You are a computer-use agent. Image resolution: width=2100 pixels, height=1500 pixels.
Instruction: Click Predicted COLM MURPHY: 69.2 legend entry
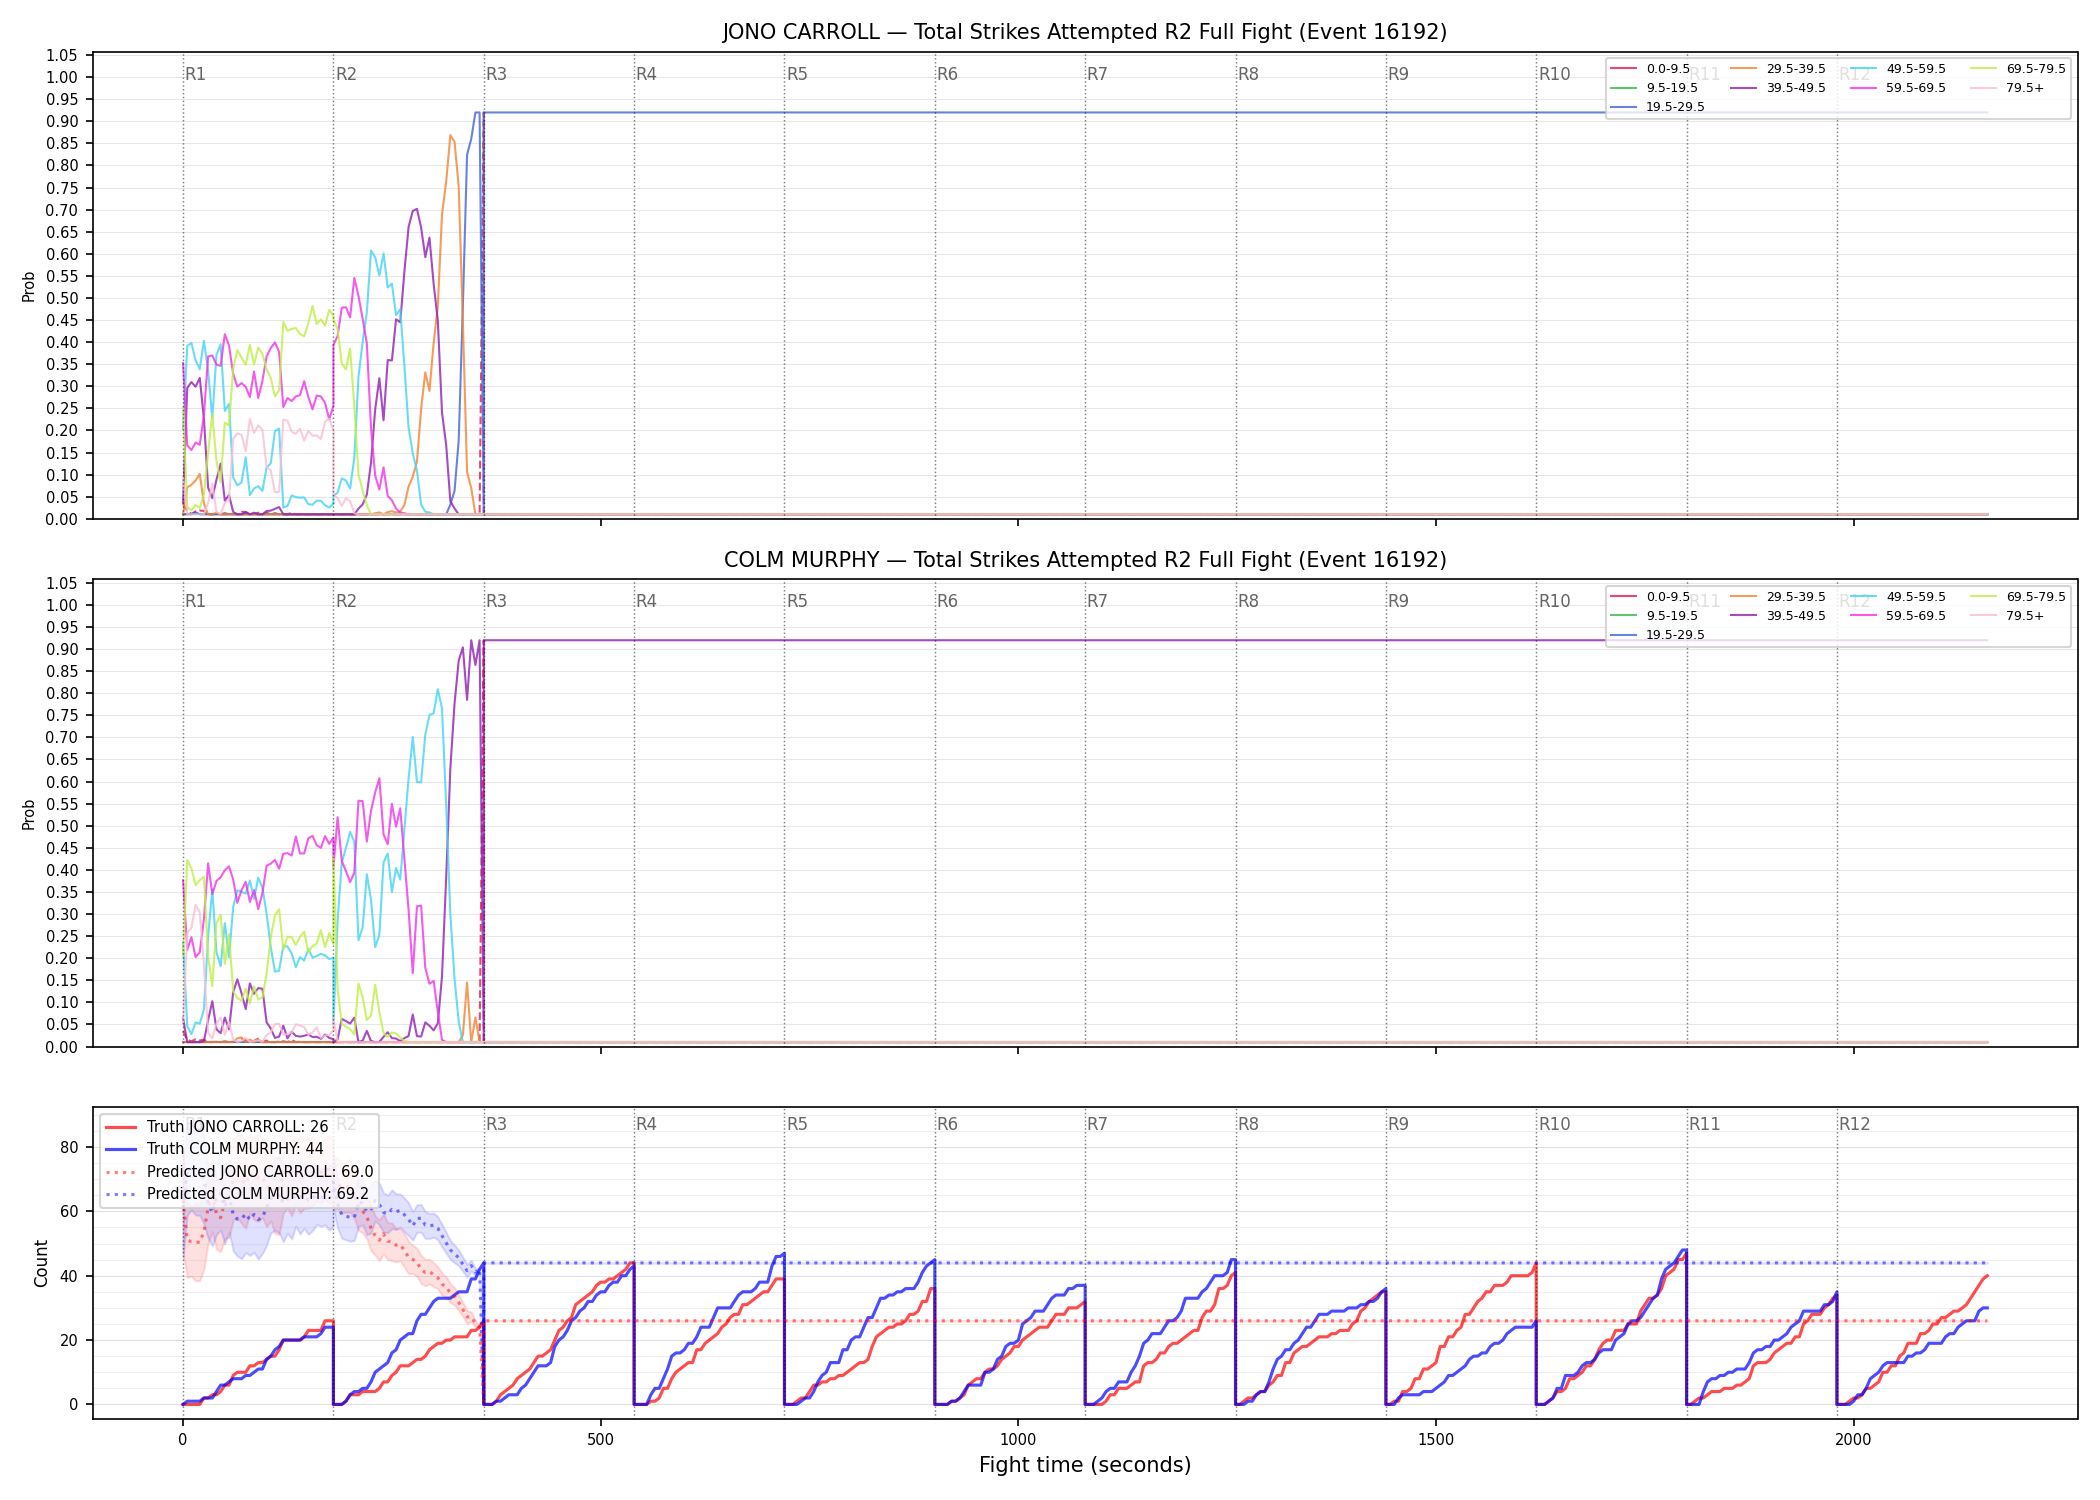(237, 1194)
